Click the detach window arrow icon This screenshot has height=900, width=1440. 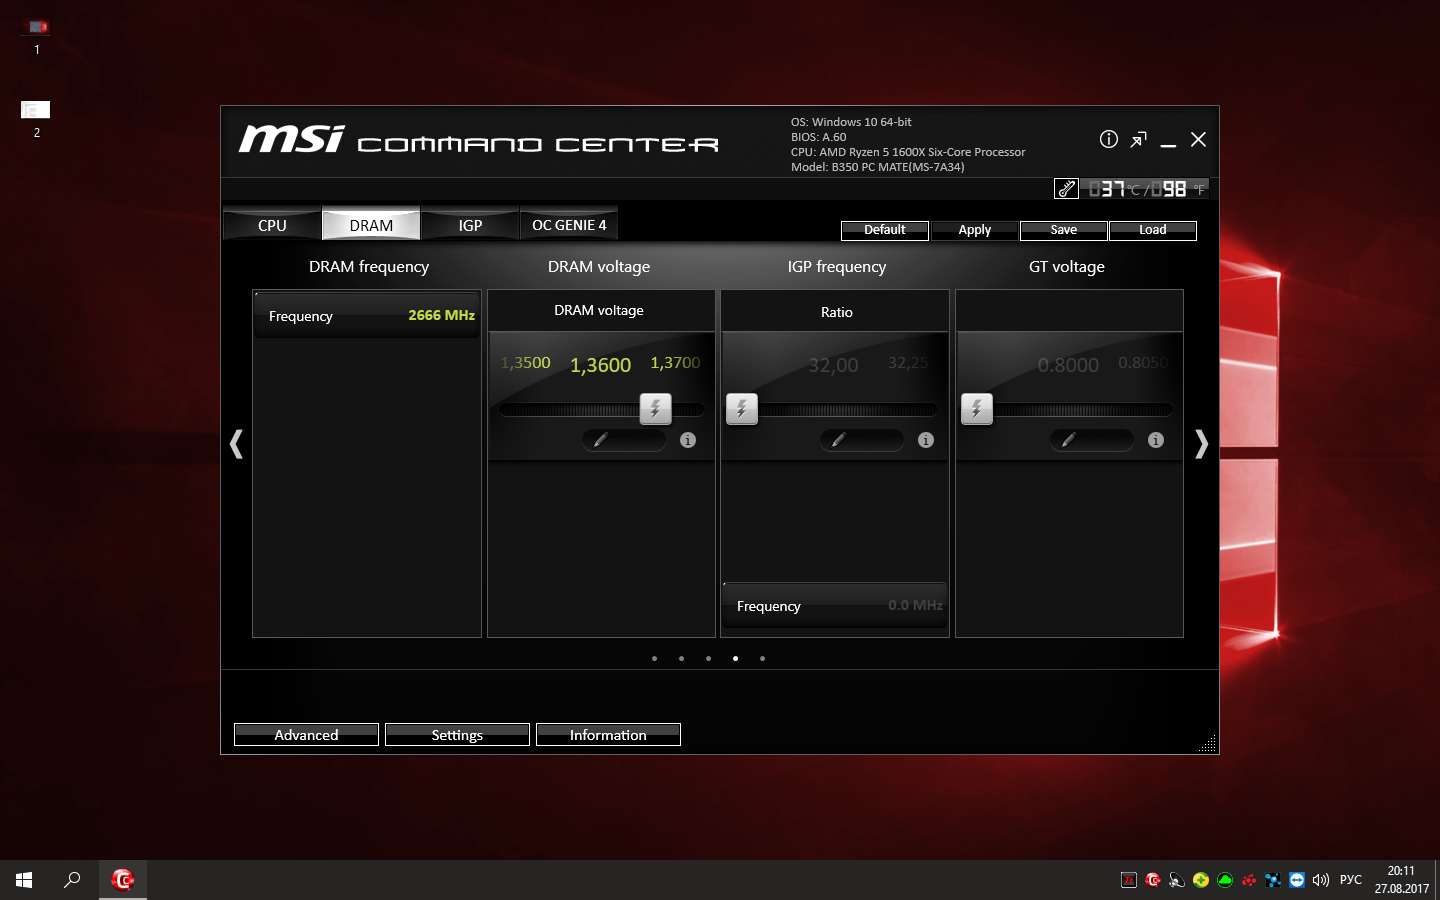point(1138,140)
